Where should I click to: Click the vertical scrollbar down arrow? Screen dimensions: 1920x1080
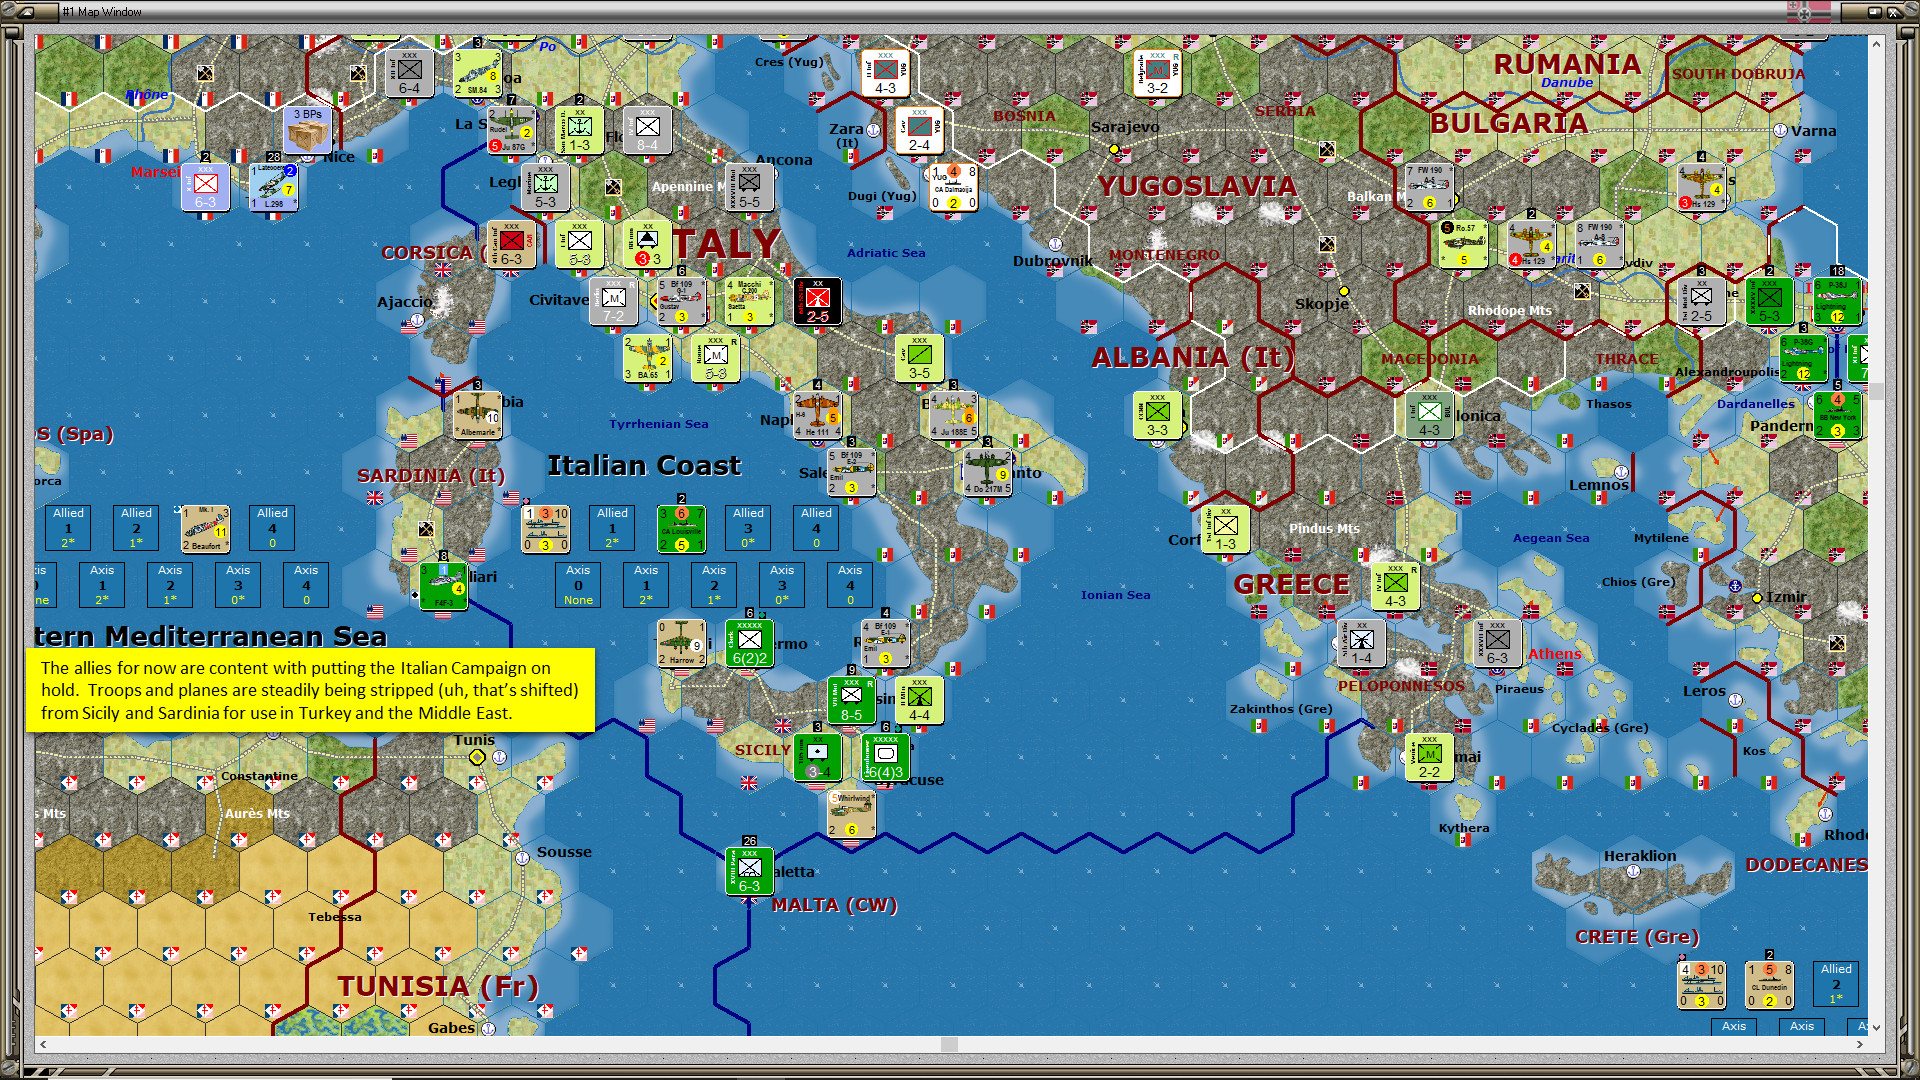coord(1876,1026)
